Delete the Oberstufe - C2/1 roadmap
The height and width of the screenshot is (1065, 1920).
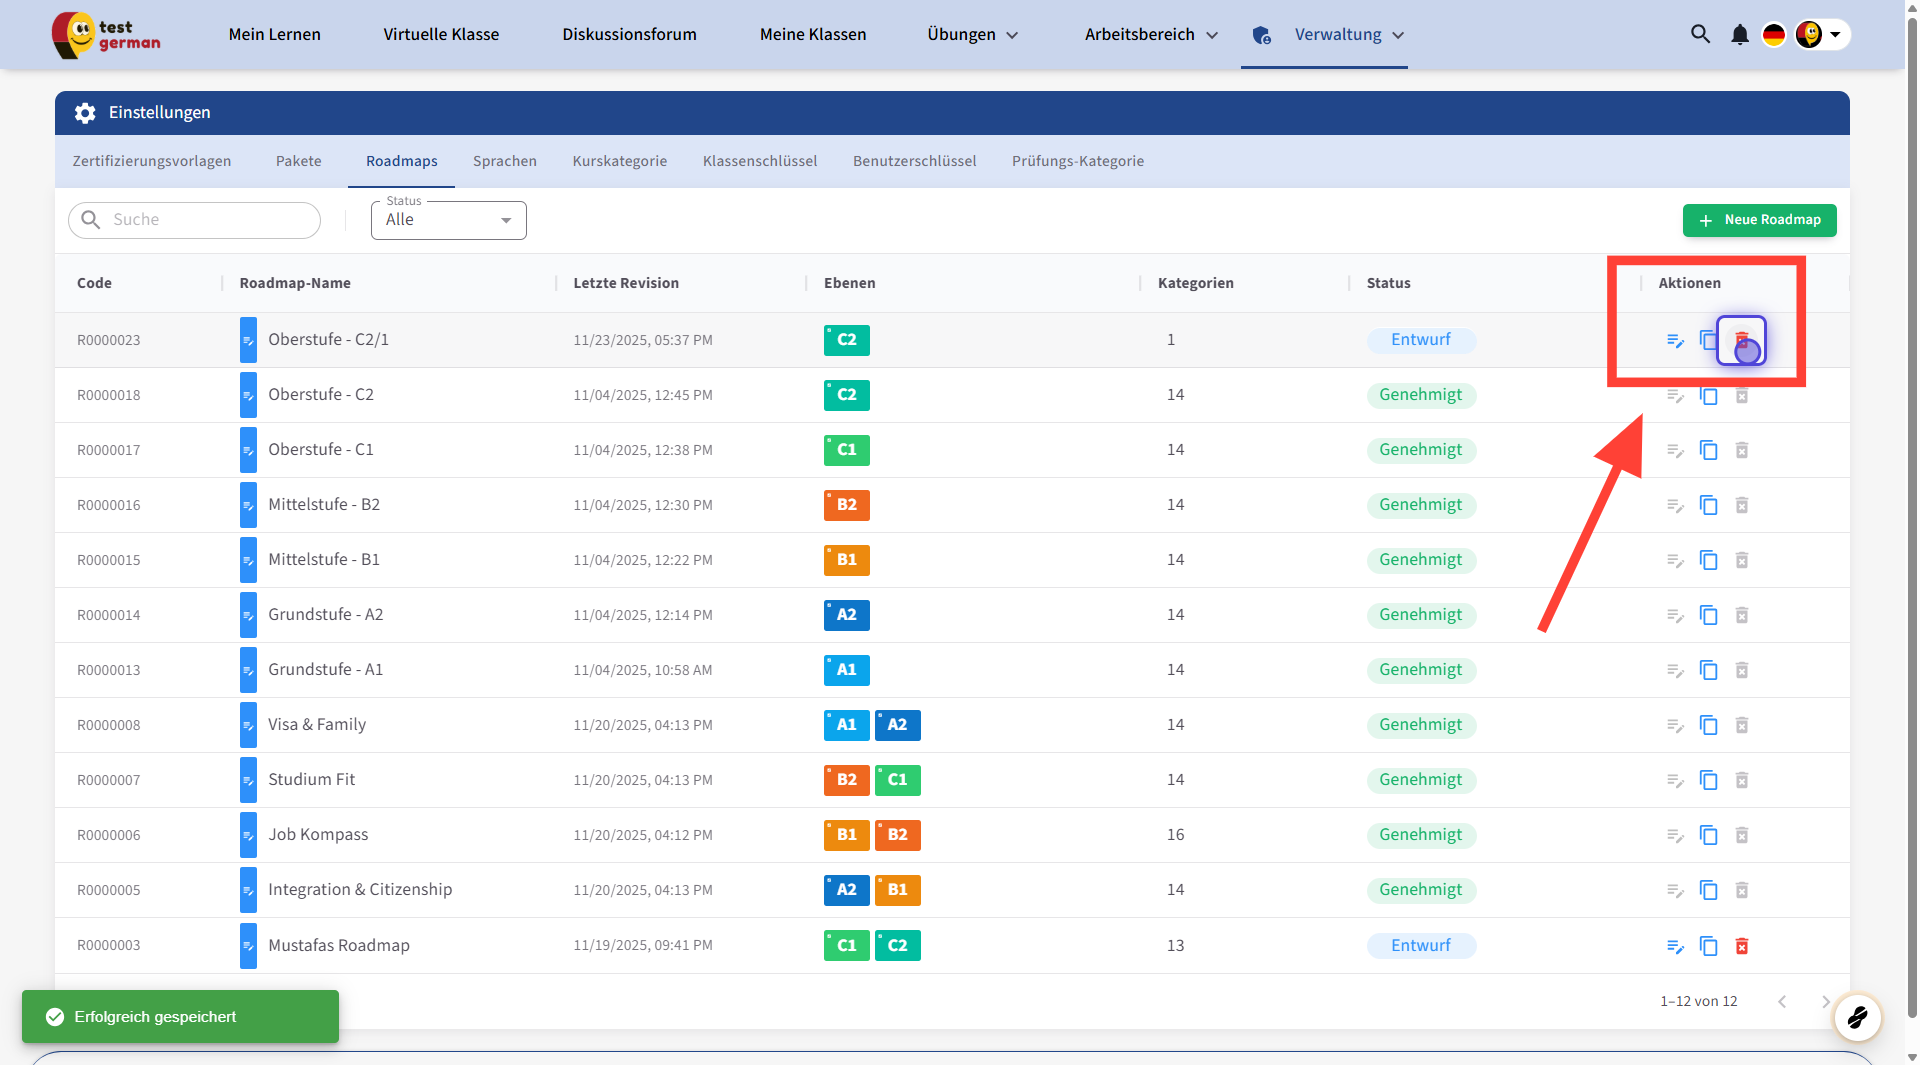pyautogui.click(x=1741, y=340)
